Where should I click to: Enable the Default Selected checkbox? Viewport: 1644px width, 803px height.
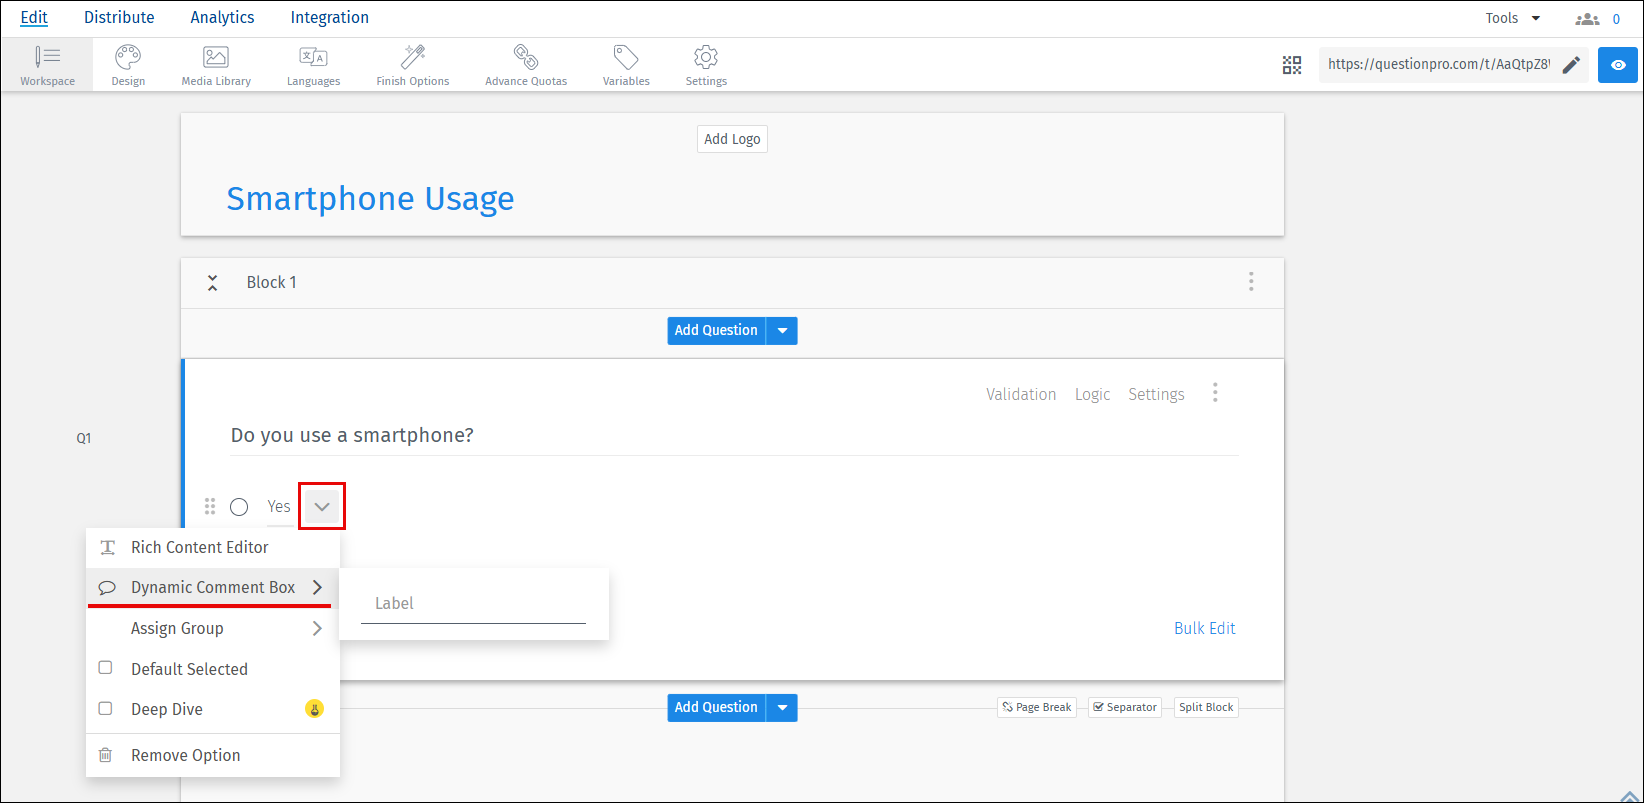click(105, 668)
